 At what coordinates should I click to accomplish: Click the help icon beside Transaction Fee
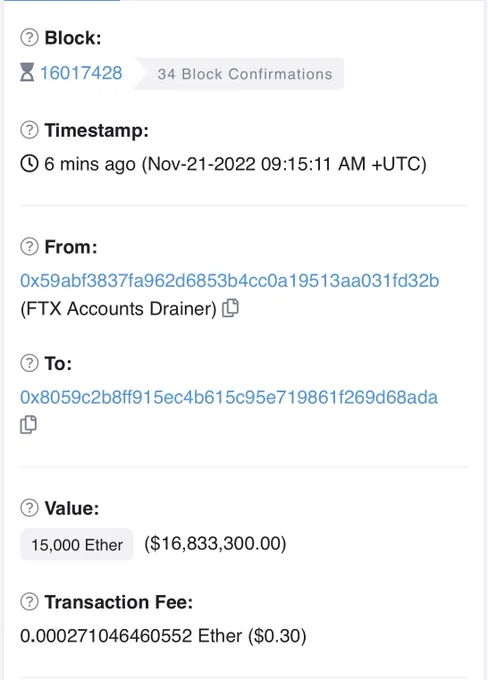click(29, 602)
